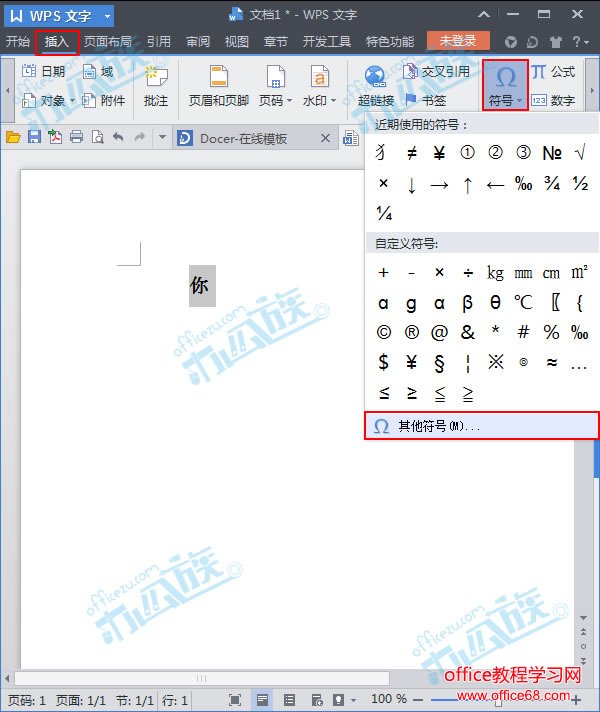600x712 pixels.
Task: Click the 书签 bookmark button
Action: point(425,100)
